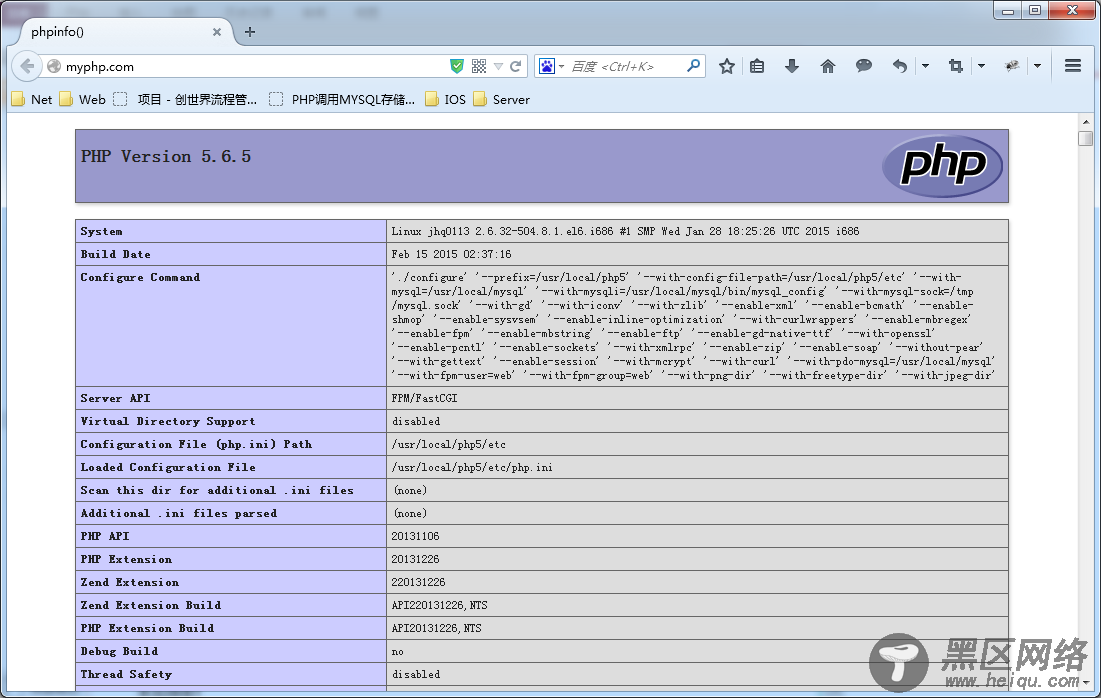The image size is (1101, 698).
Task: Click the Zend Extension Build label
Action: point(150,605)
